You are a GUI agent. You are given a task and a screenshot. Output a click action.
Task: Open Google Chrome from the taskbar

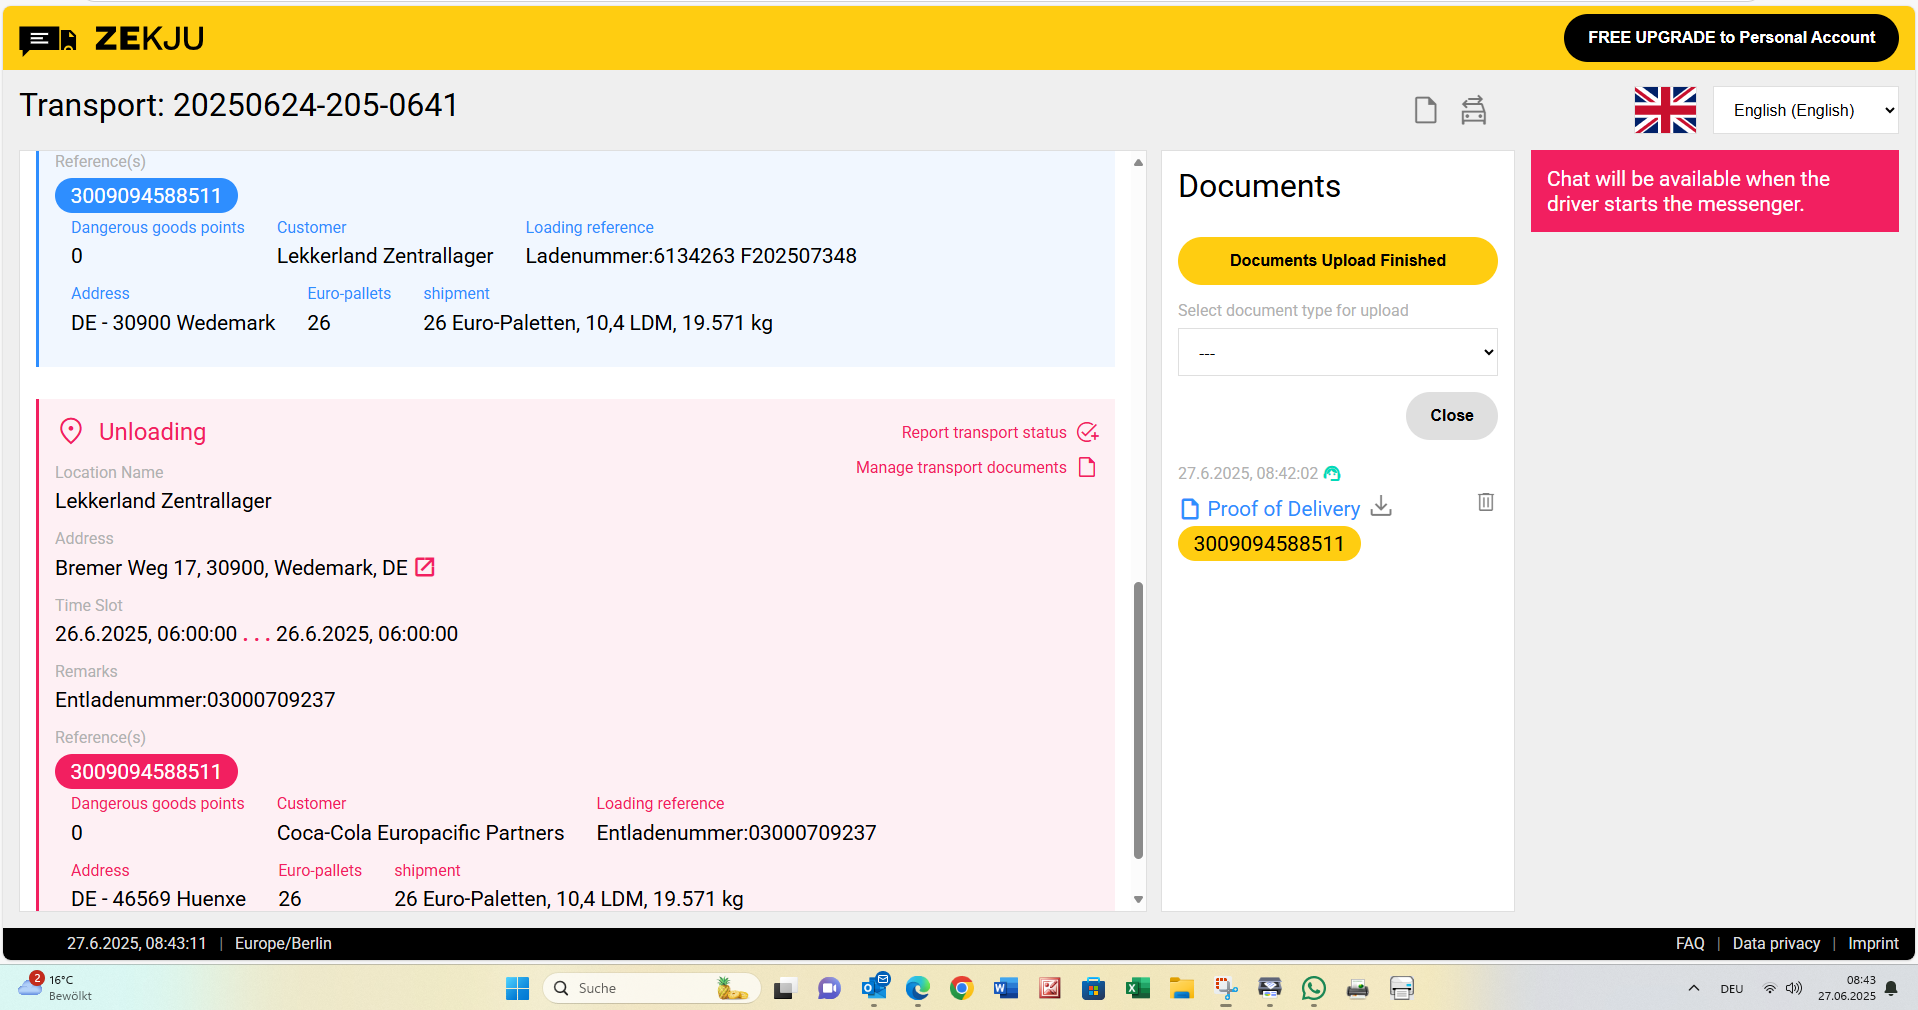(x=961, y=988)
